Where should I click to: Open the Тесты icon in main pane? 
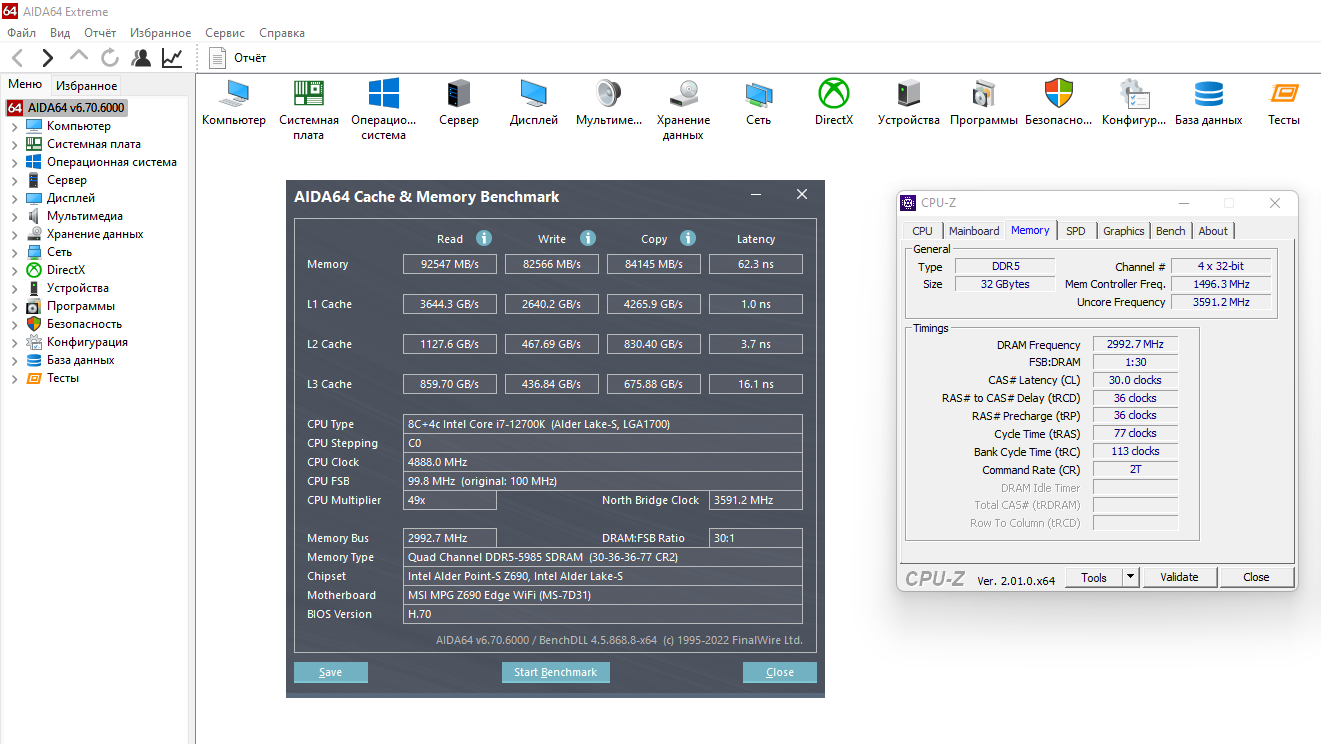pos(1284,94)
